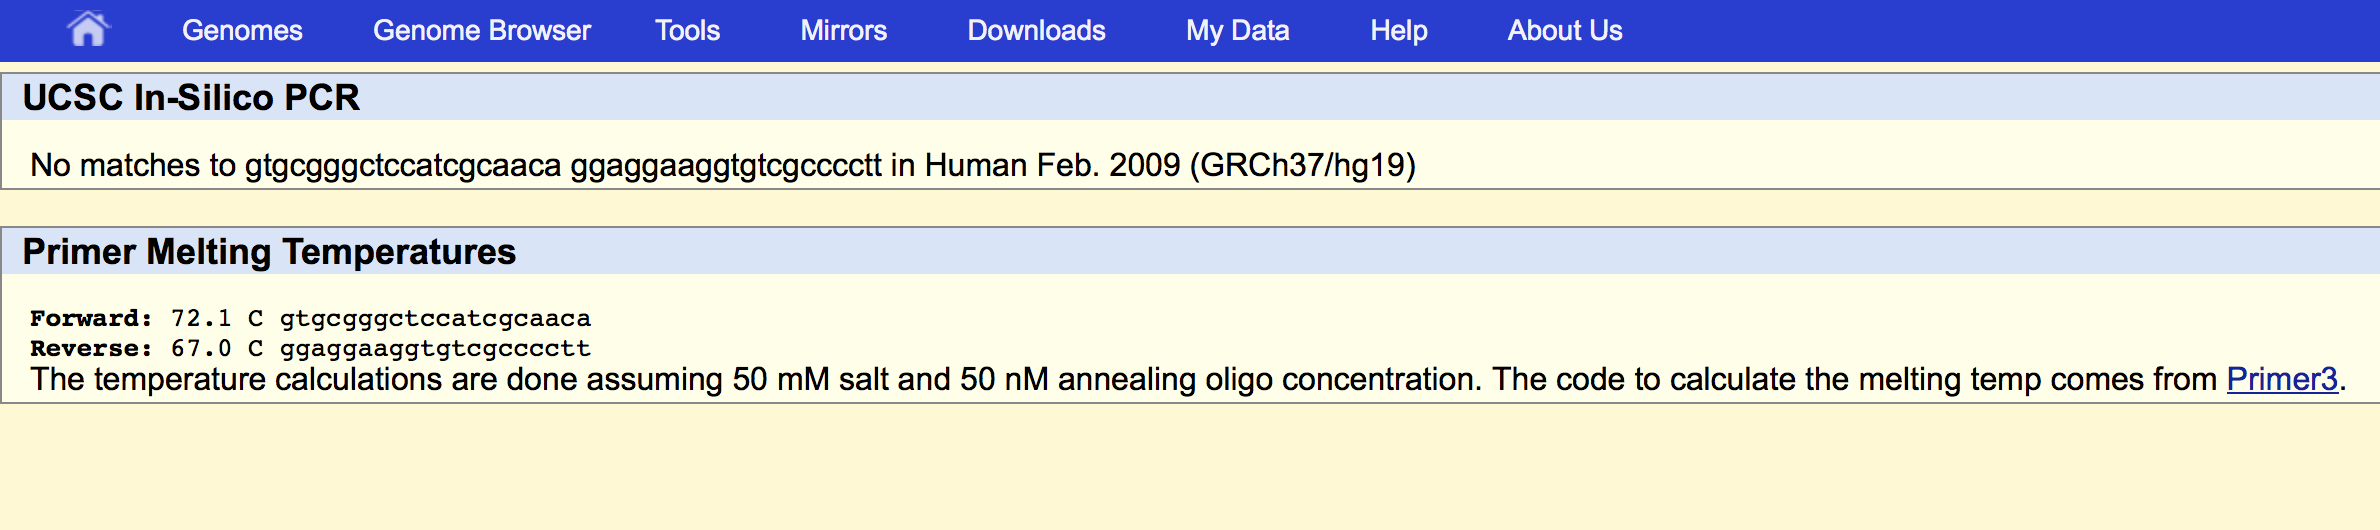This screenshot has height=530, width=2380.
Task: Click the reverse melting temperature 67.0
Action: tap(201, 349)
